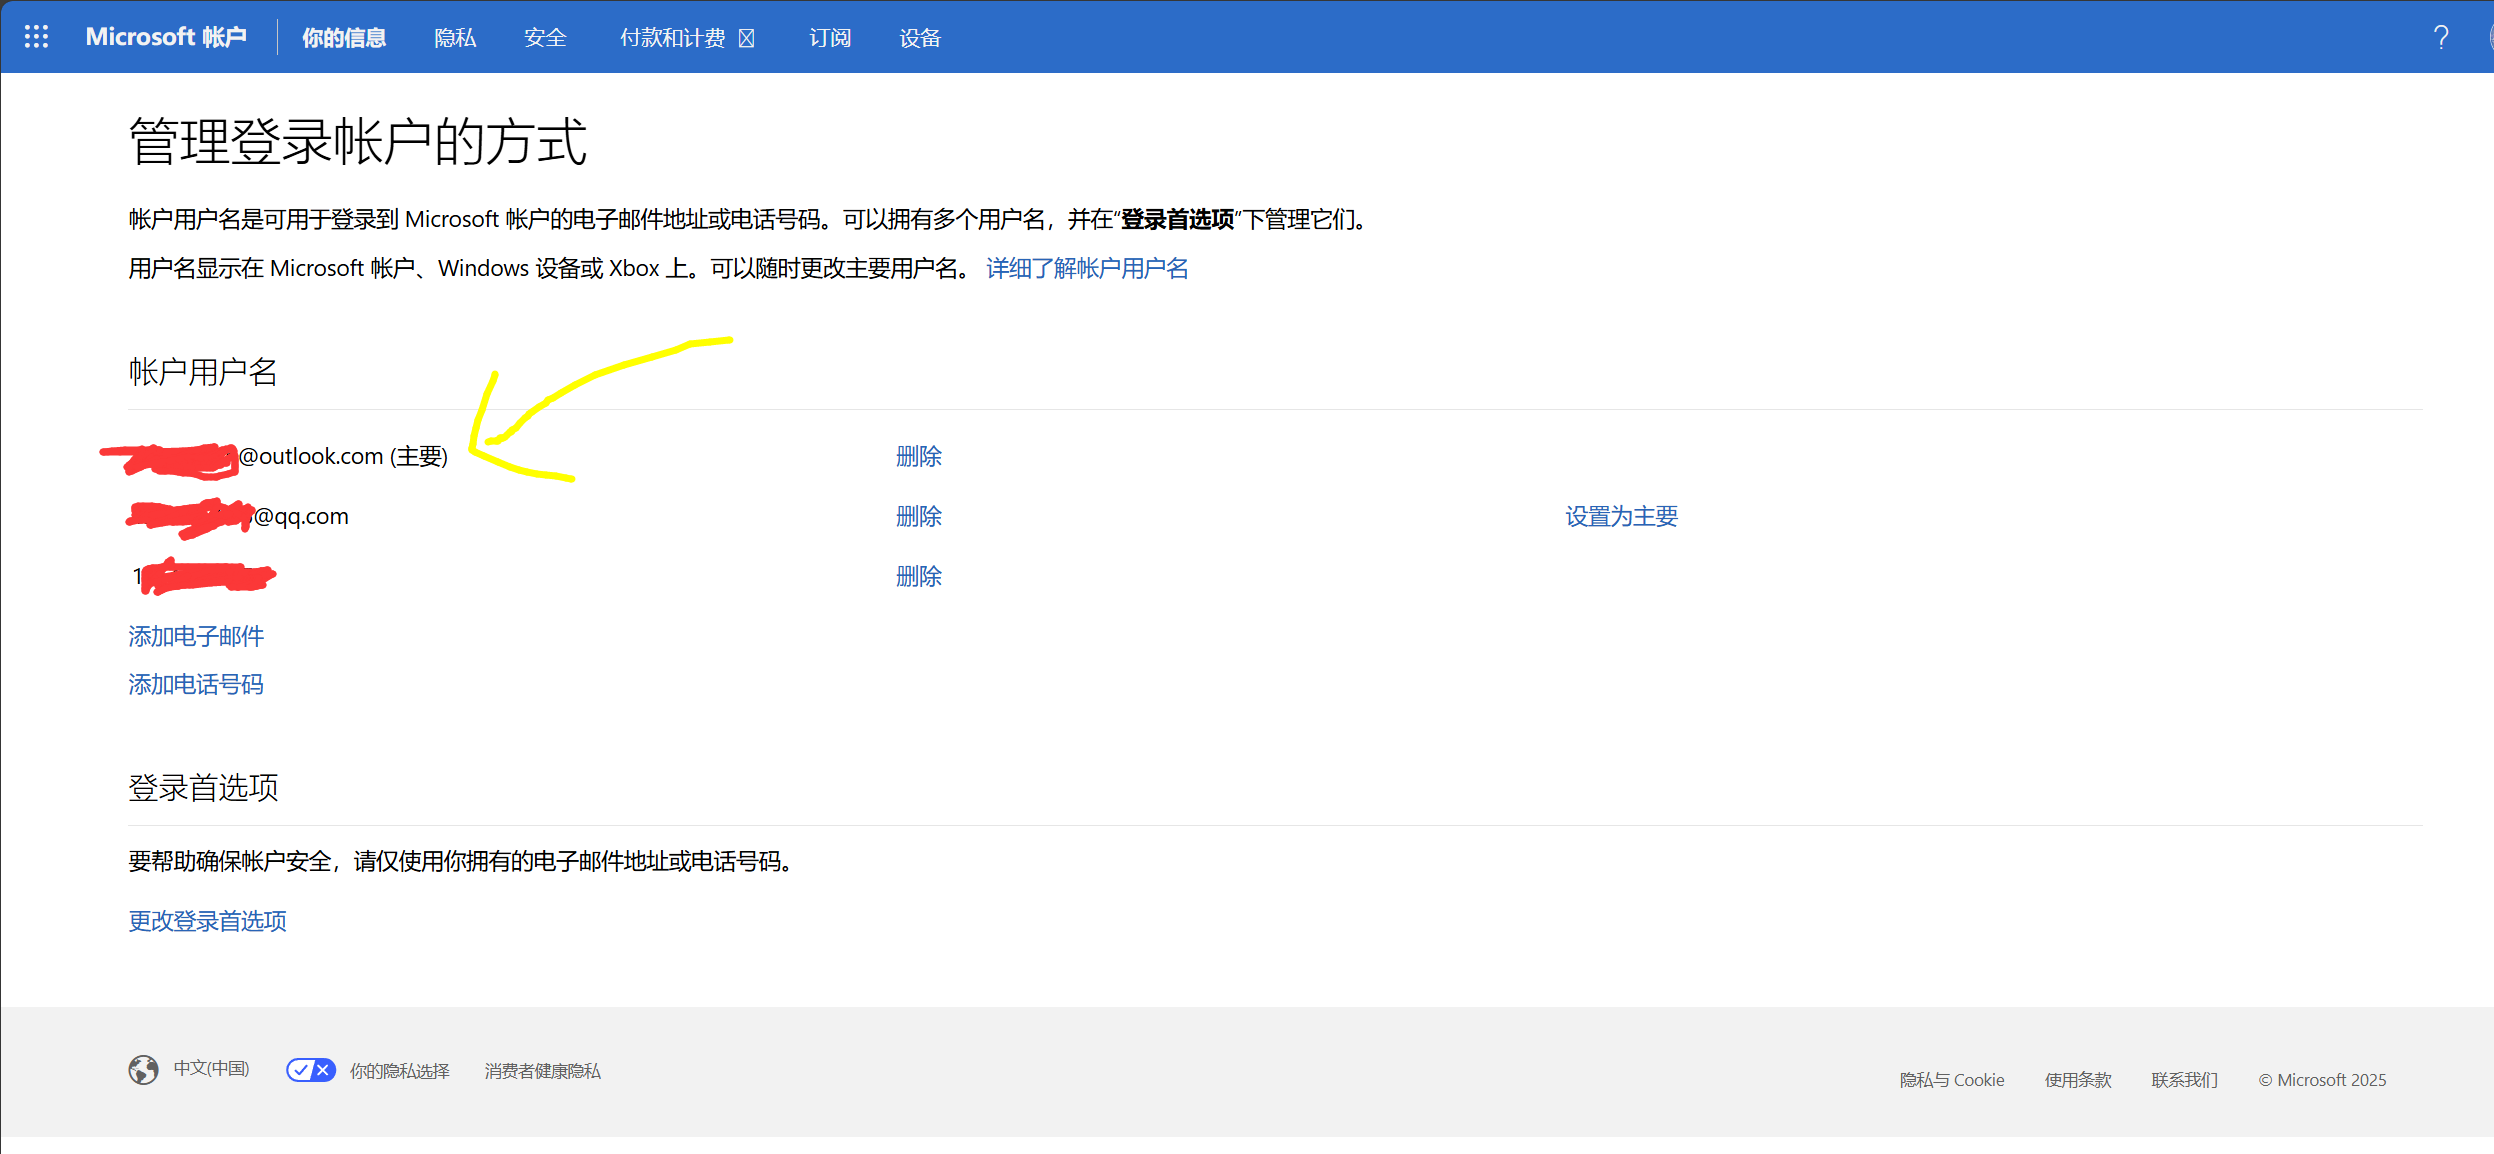The height and width of the screenshot is (1154, 2494).
Task: Click the @qq.com username text
Action: [300, 516]
